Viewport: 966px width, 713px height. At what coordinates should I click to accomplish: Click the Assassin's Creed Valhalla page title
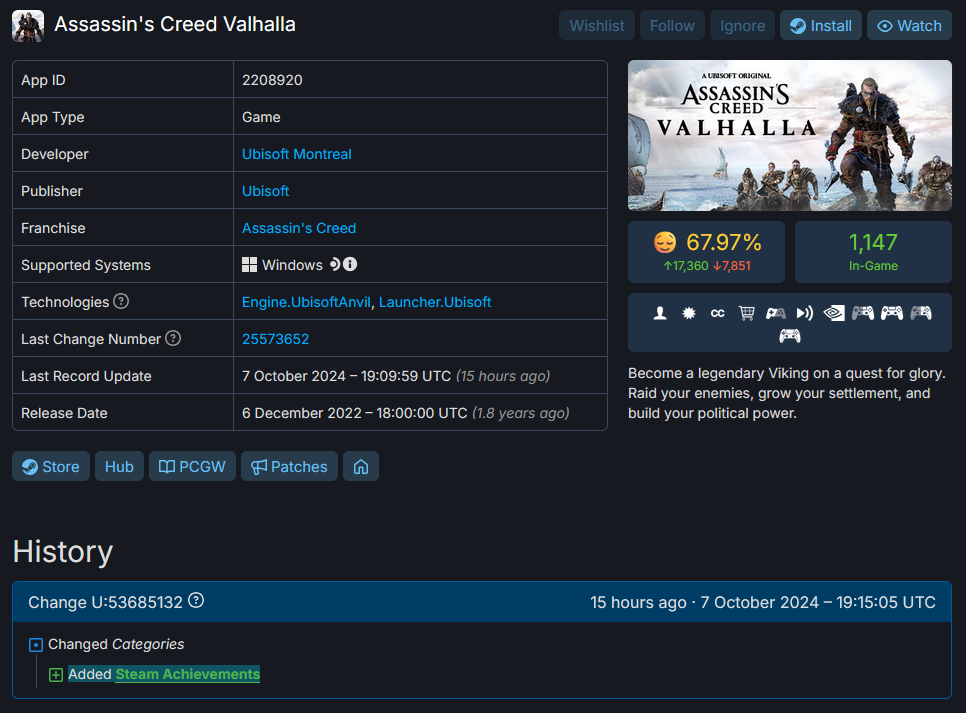(x=175, y=25)
